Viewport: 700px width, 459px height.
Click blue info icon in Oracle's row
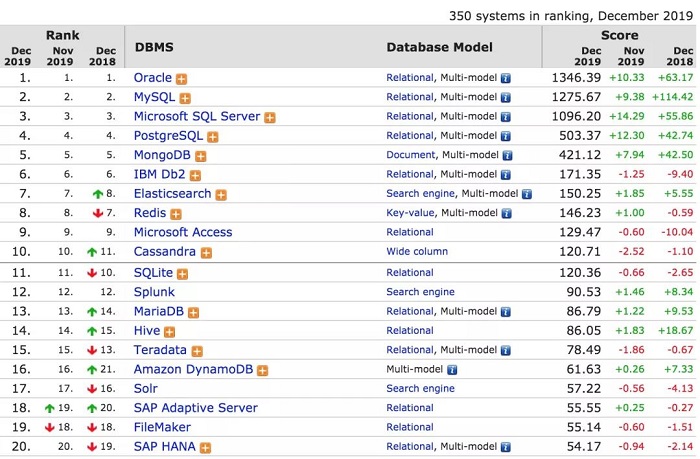[x=506, y=78]
